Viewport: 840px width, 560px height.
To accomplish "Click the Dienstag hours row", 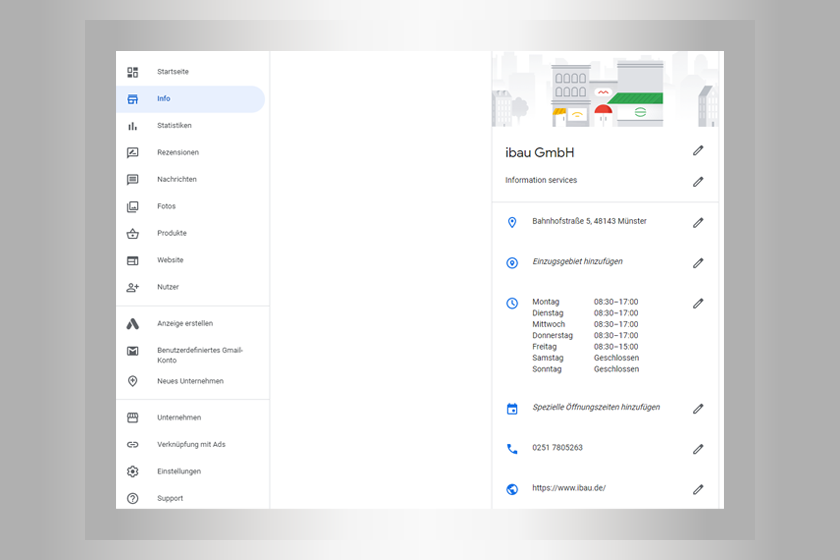I will tap(585, 313).
